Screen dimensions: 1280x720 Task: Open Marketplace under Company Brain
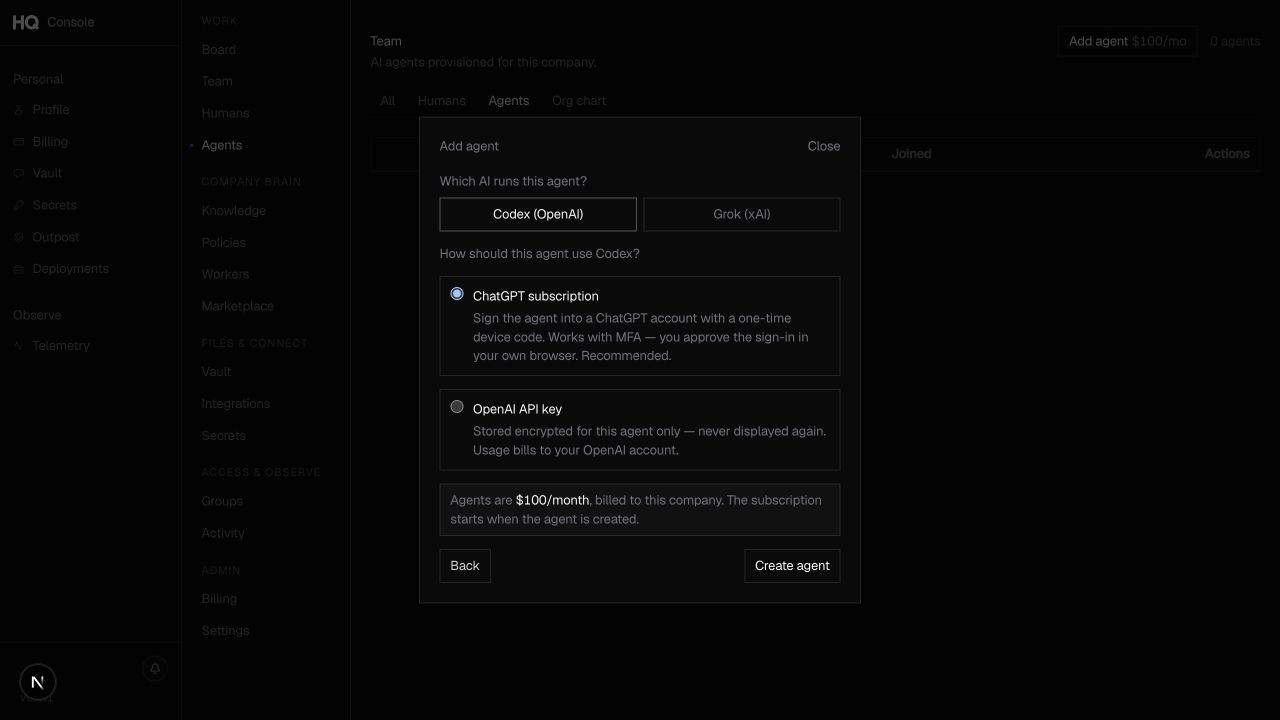237,307
